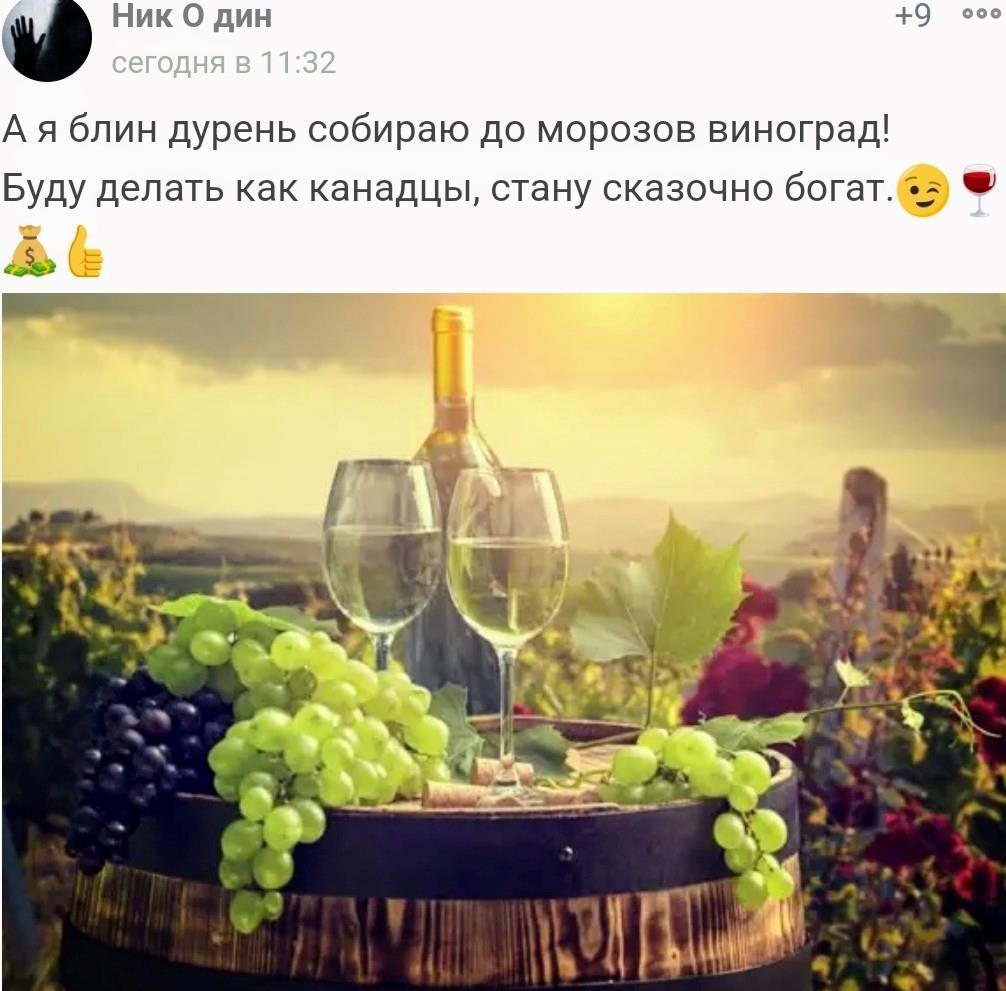
Task: Click the author's round profile avatar
Action: coord(47,38)
